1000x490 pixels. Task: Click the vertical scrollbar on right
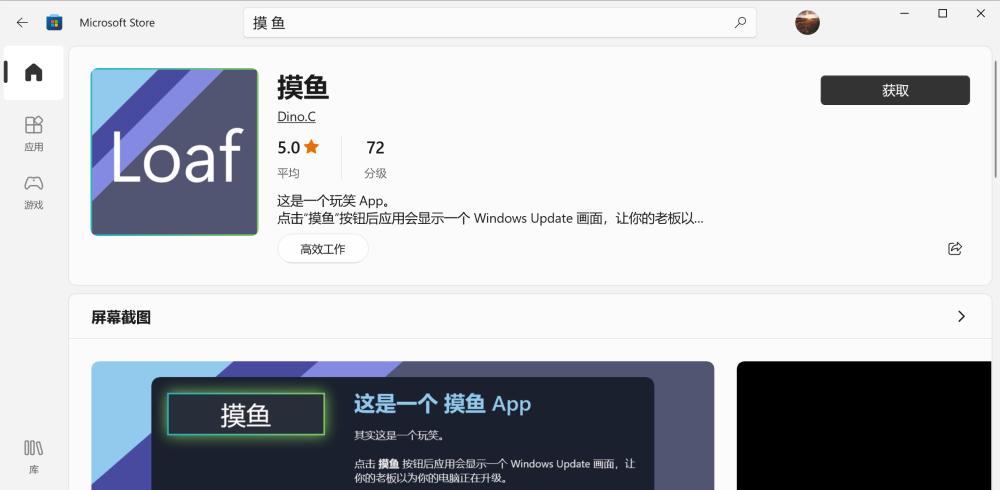pyautogui.click(x=995, y=119)
